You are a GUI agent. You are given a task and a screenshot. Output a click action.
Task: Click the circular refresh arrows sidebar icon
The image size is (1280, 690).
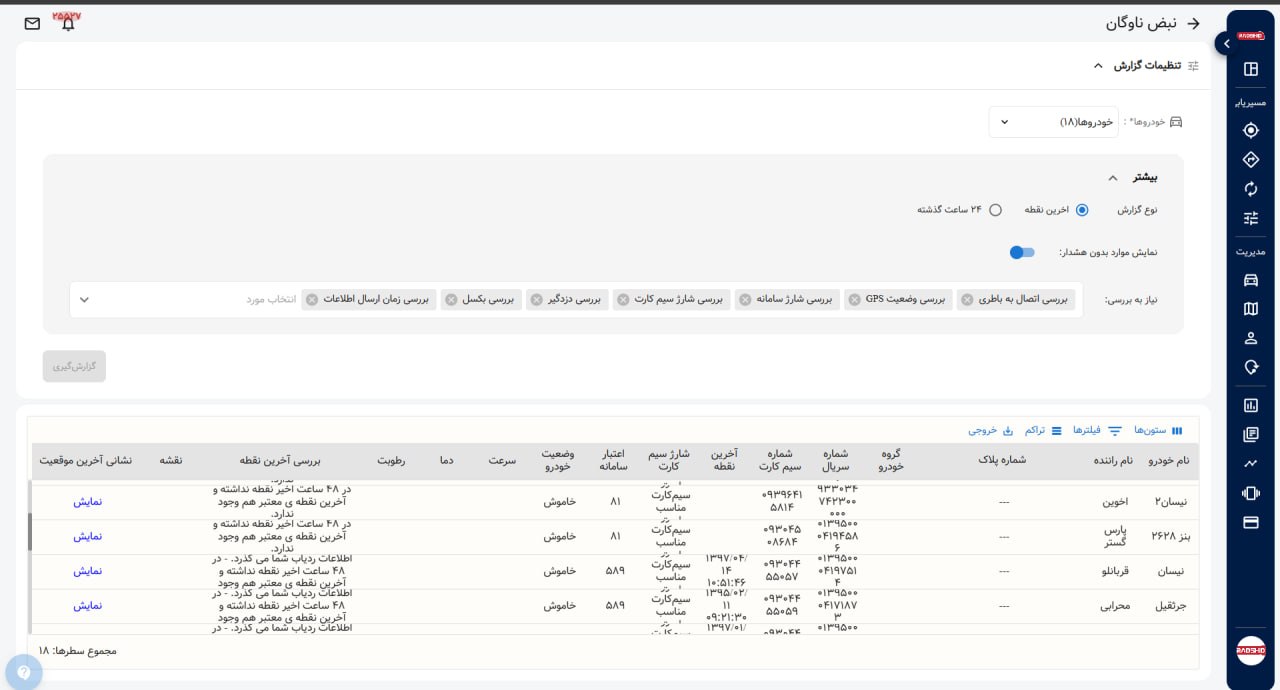coord(1250,189)
